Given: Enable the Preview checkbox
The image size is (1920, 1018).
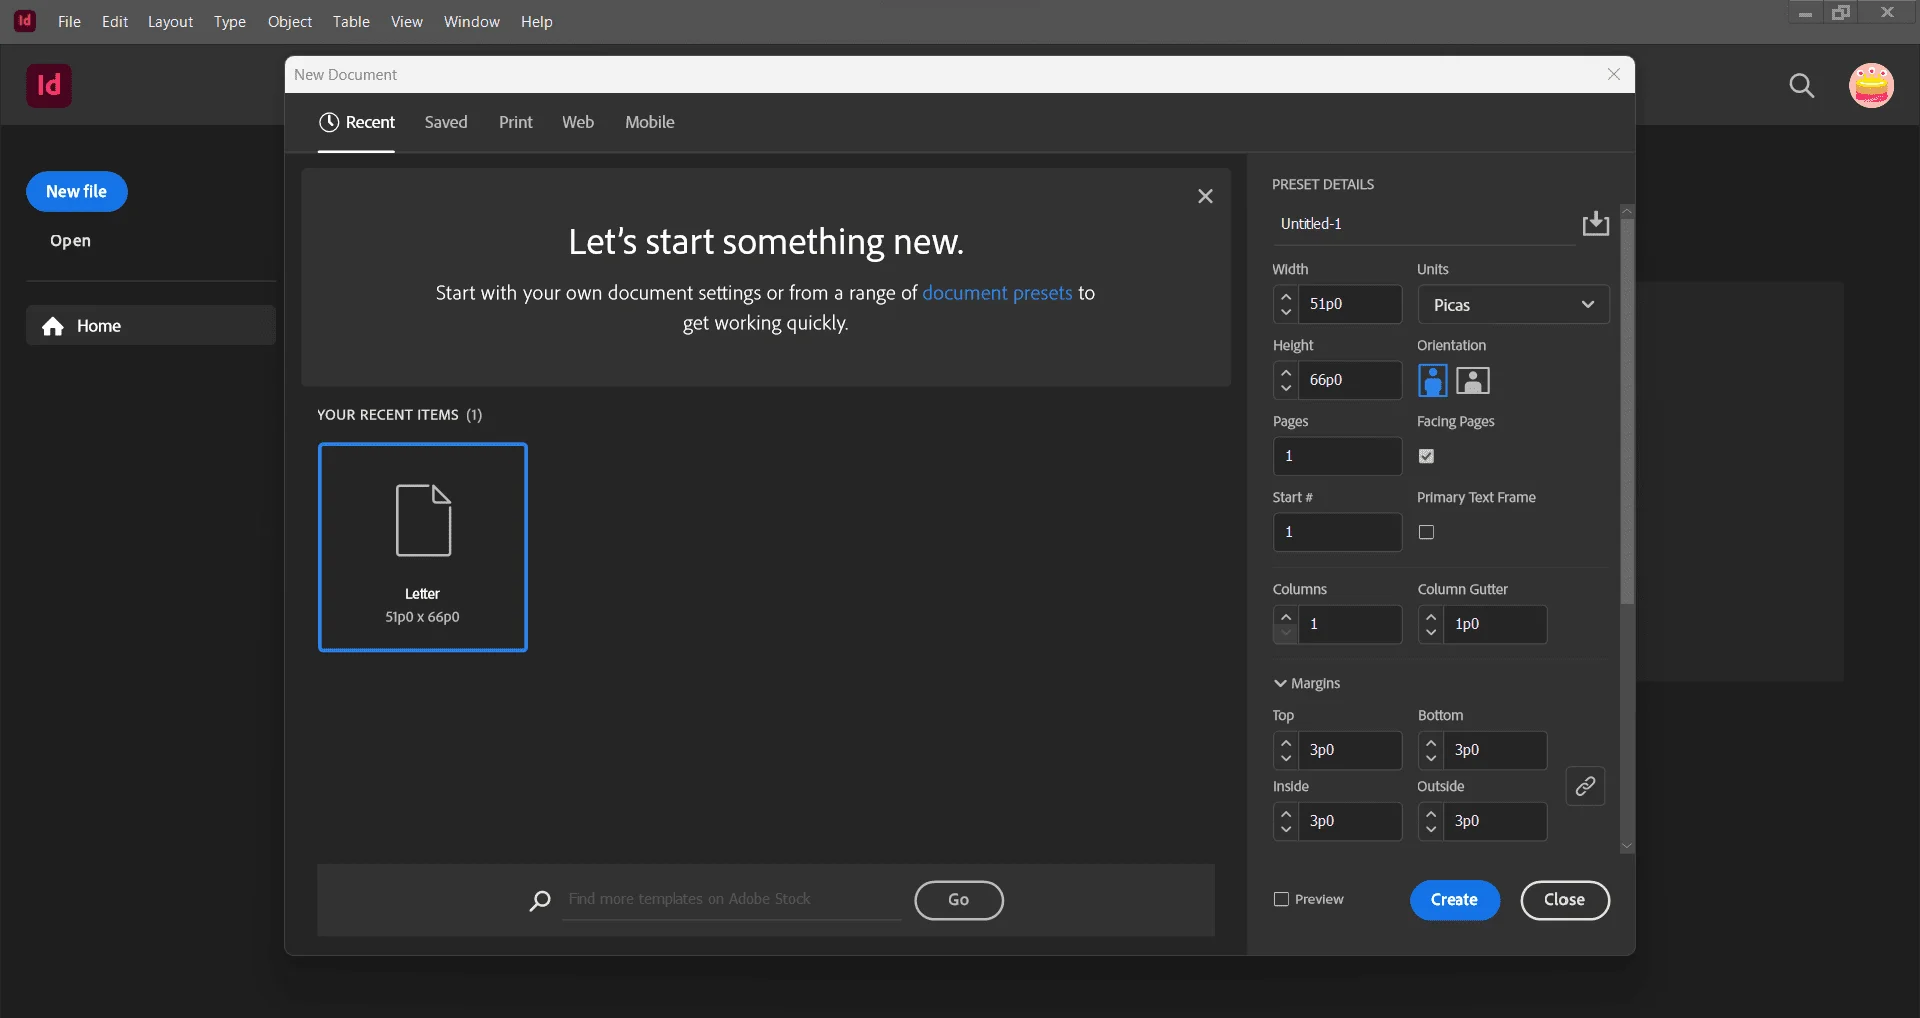Looking at the screenshot, I should tap(1281, 899).
